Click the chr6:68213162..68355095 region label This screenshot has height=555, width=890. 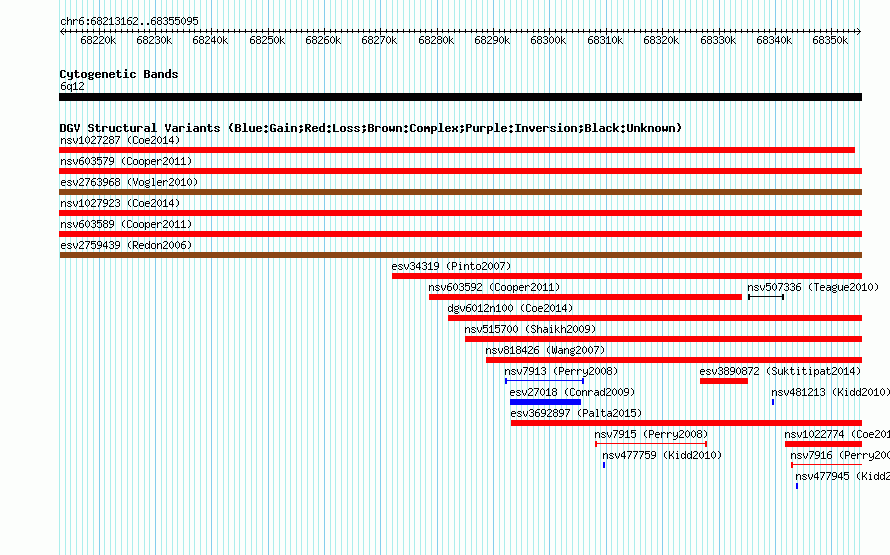point(129,22)
